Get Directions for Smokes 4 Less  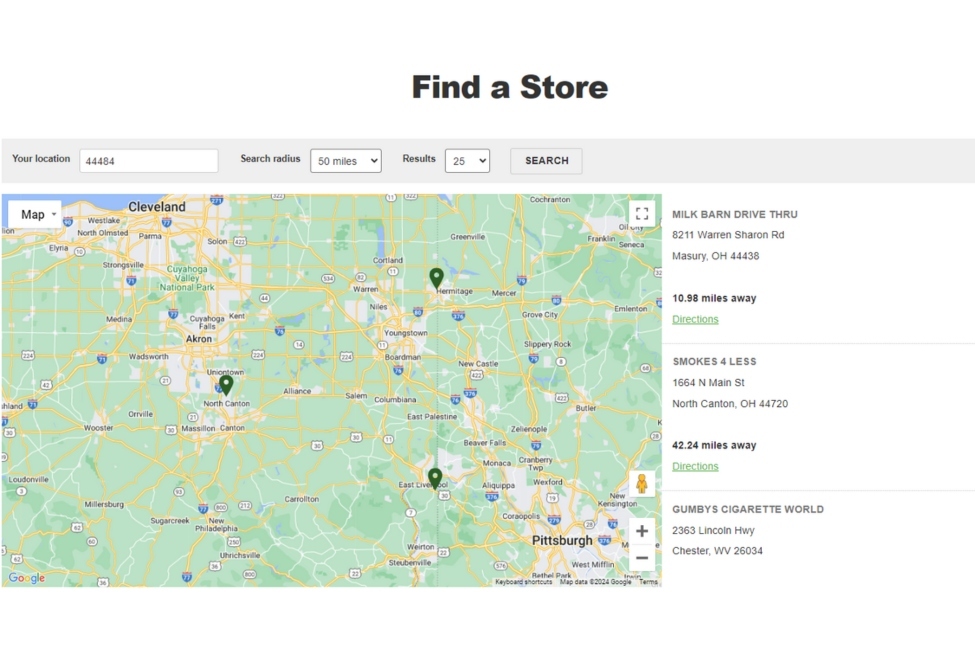pos(695,466)
